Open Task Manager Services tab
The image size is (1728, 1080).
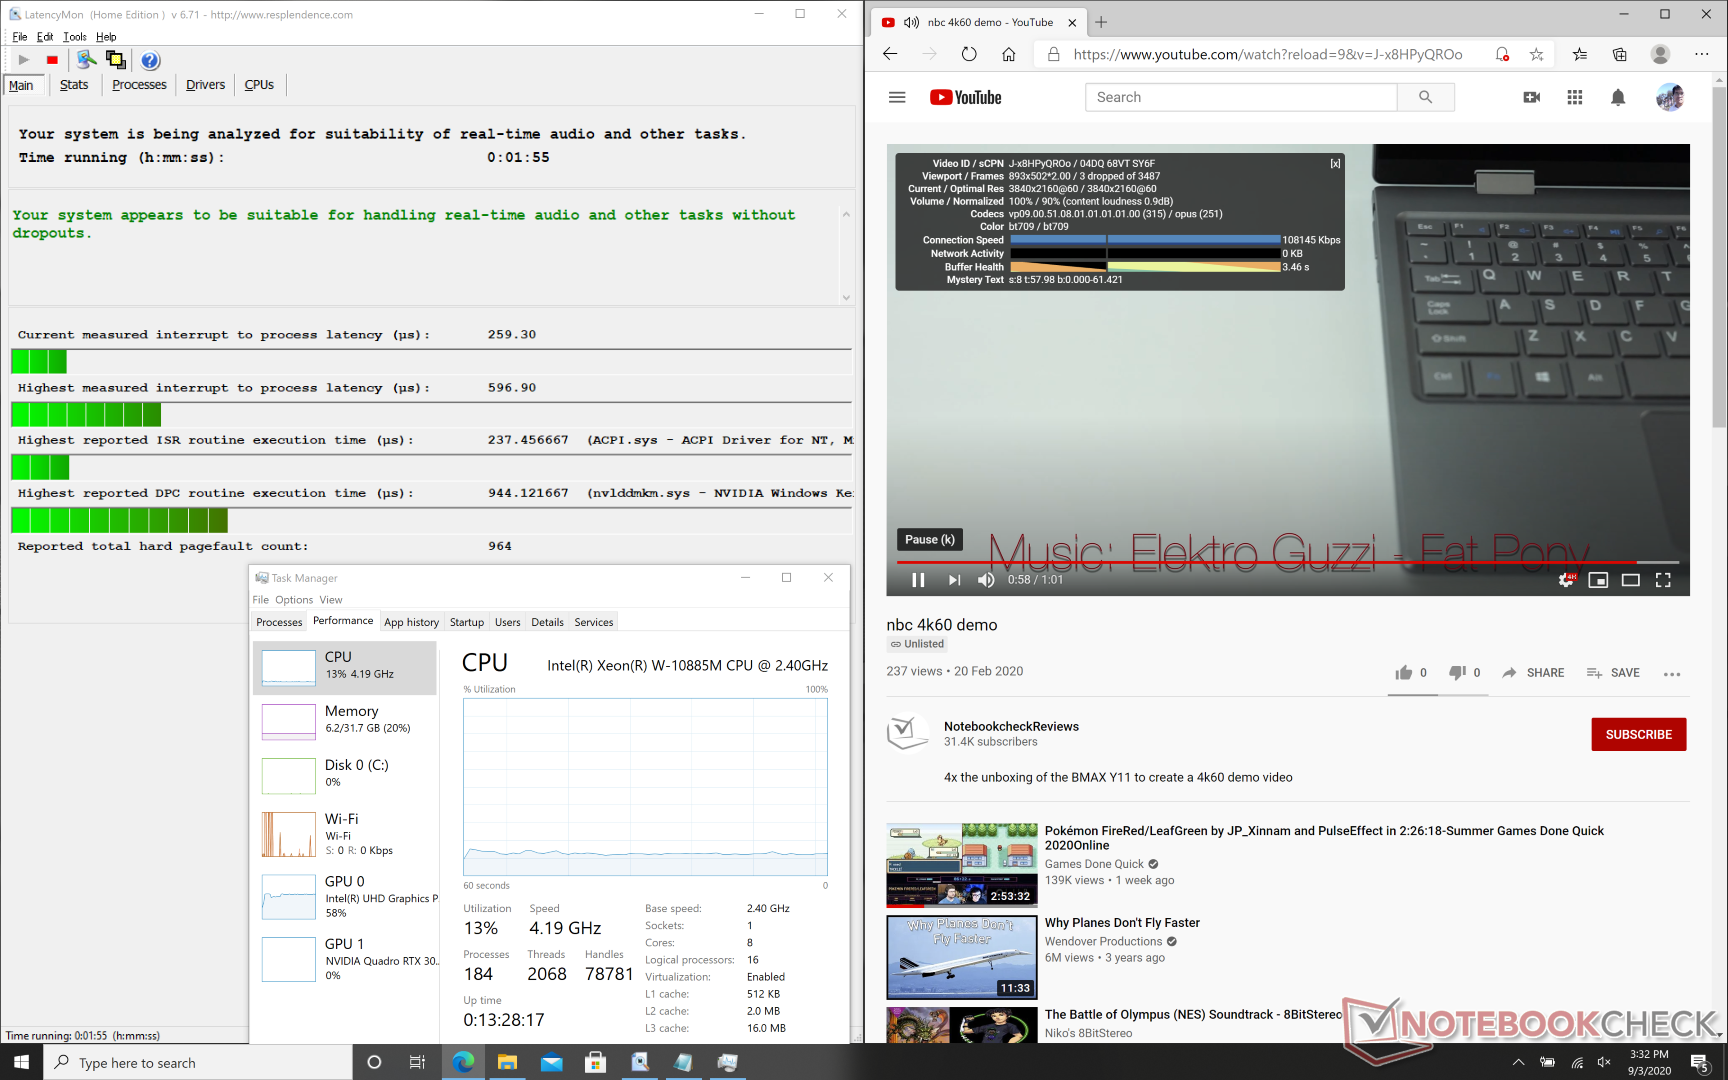pos(594,622)
